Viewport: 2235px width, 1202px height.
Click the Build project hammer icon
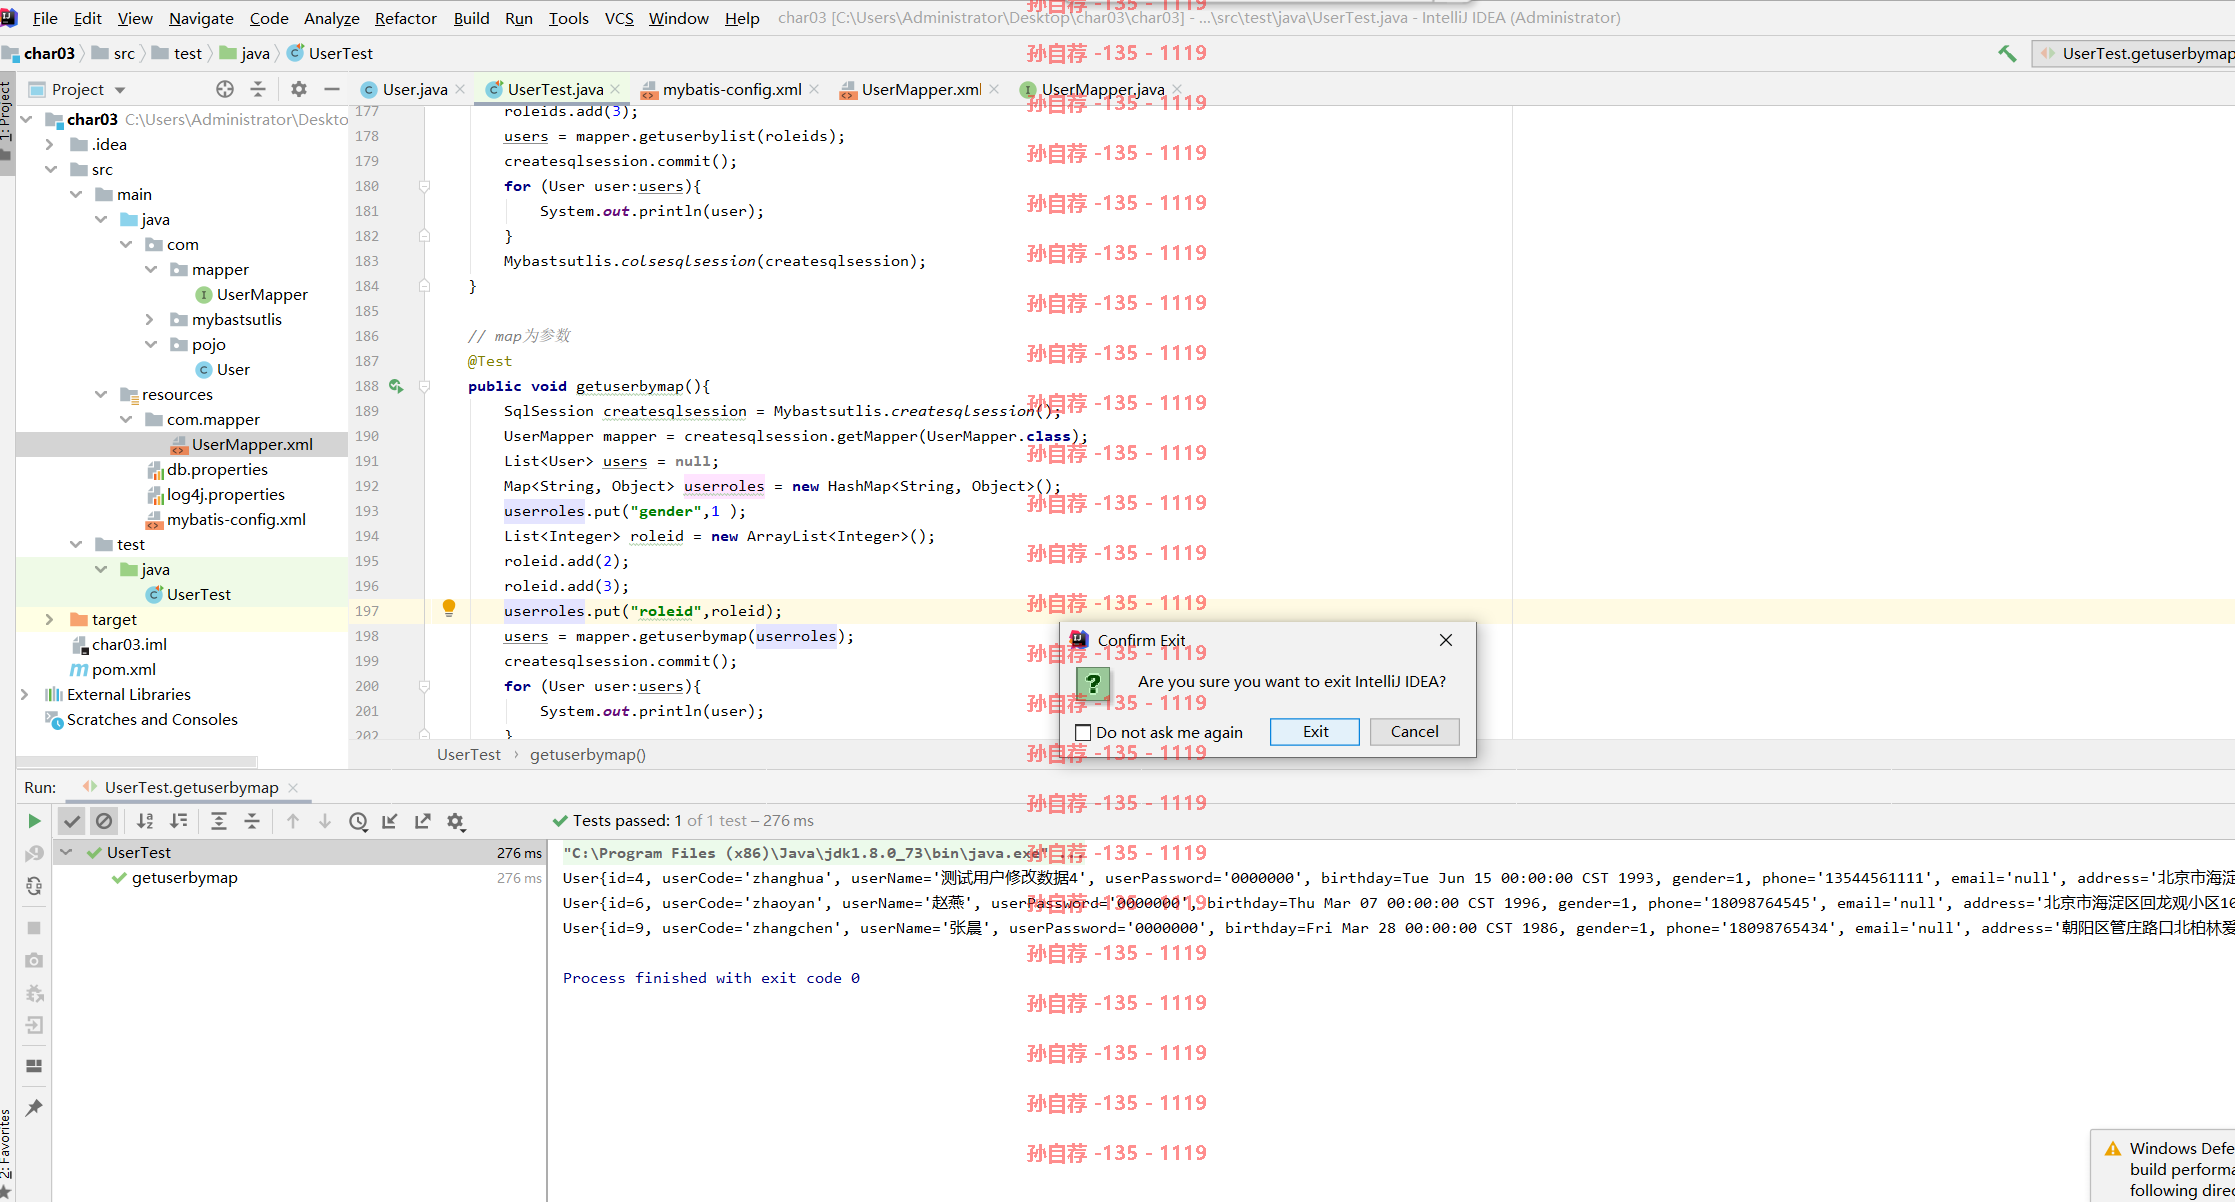pos(2007,54)
